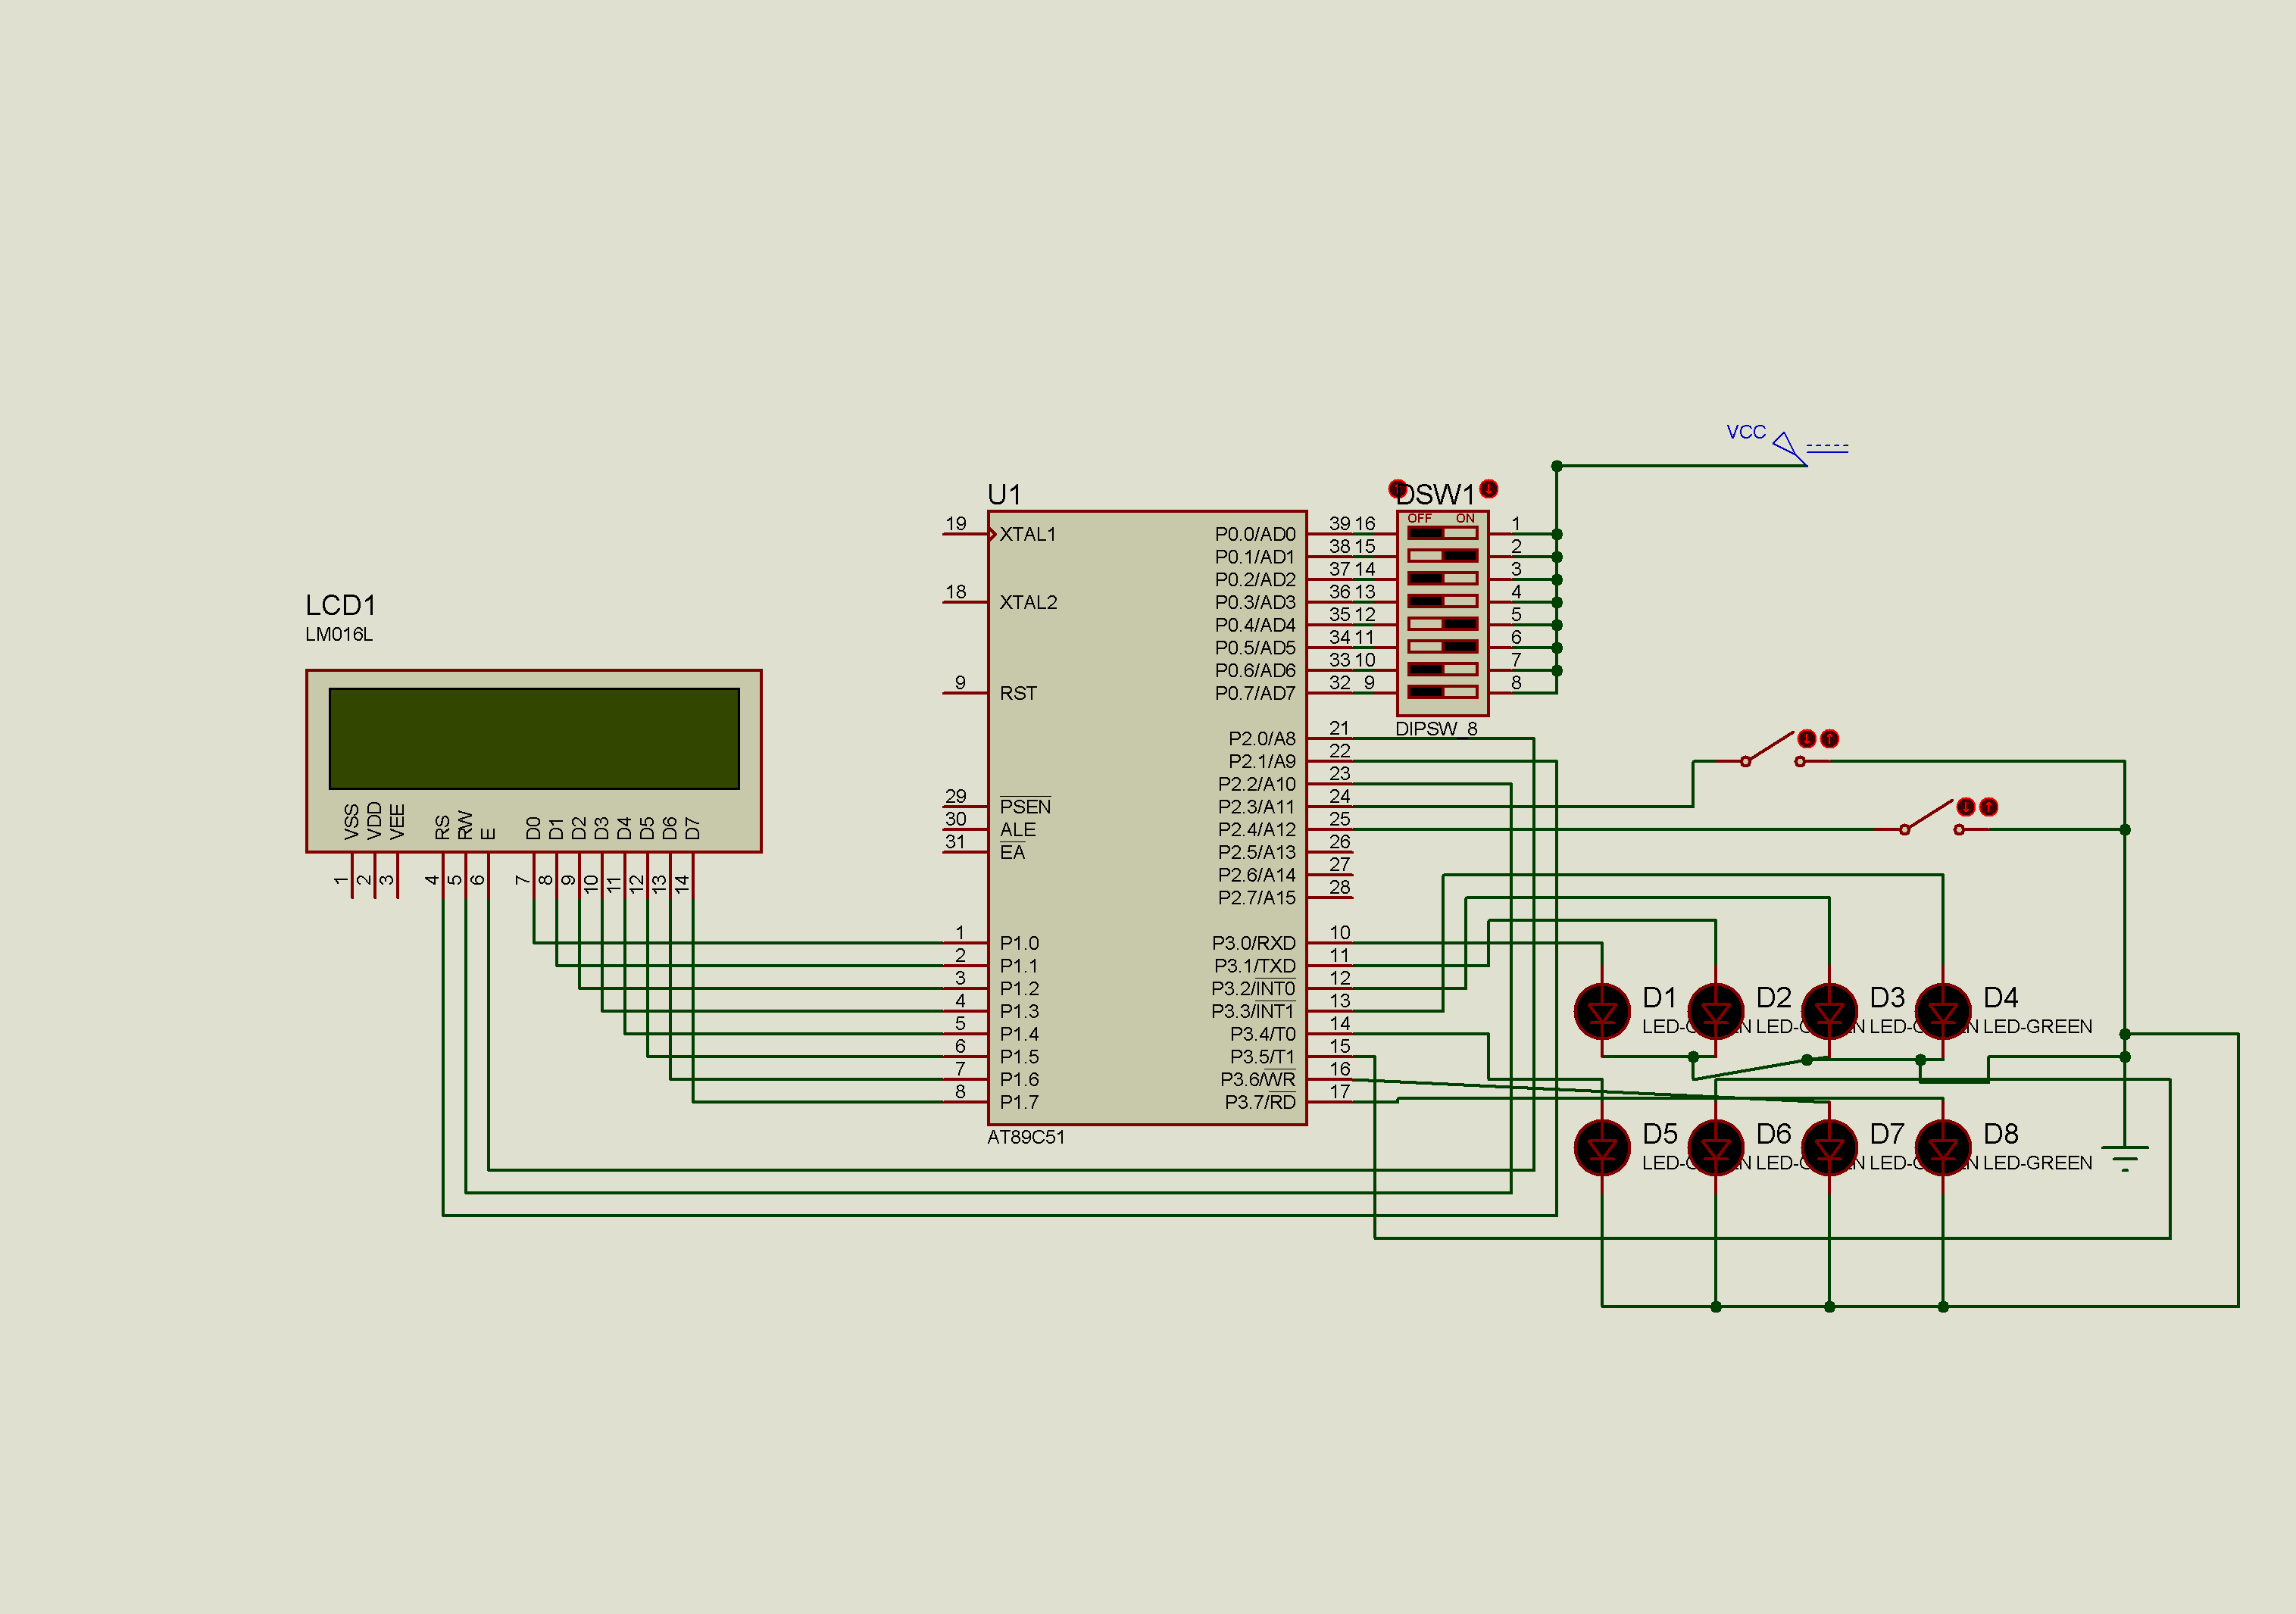This screenshot has width=2296, height=1614.
Task: Click the ALE pin label
Action: 1018,829
